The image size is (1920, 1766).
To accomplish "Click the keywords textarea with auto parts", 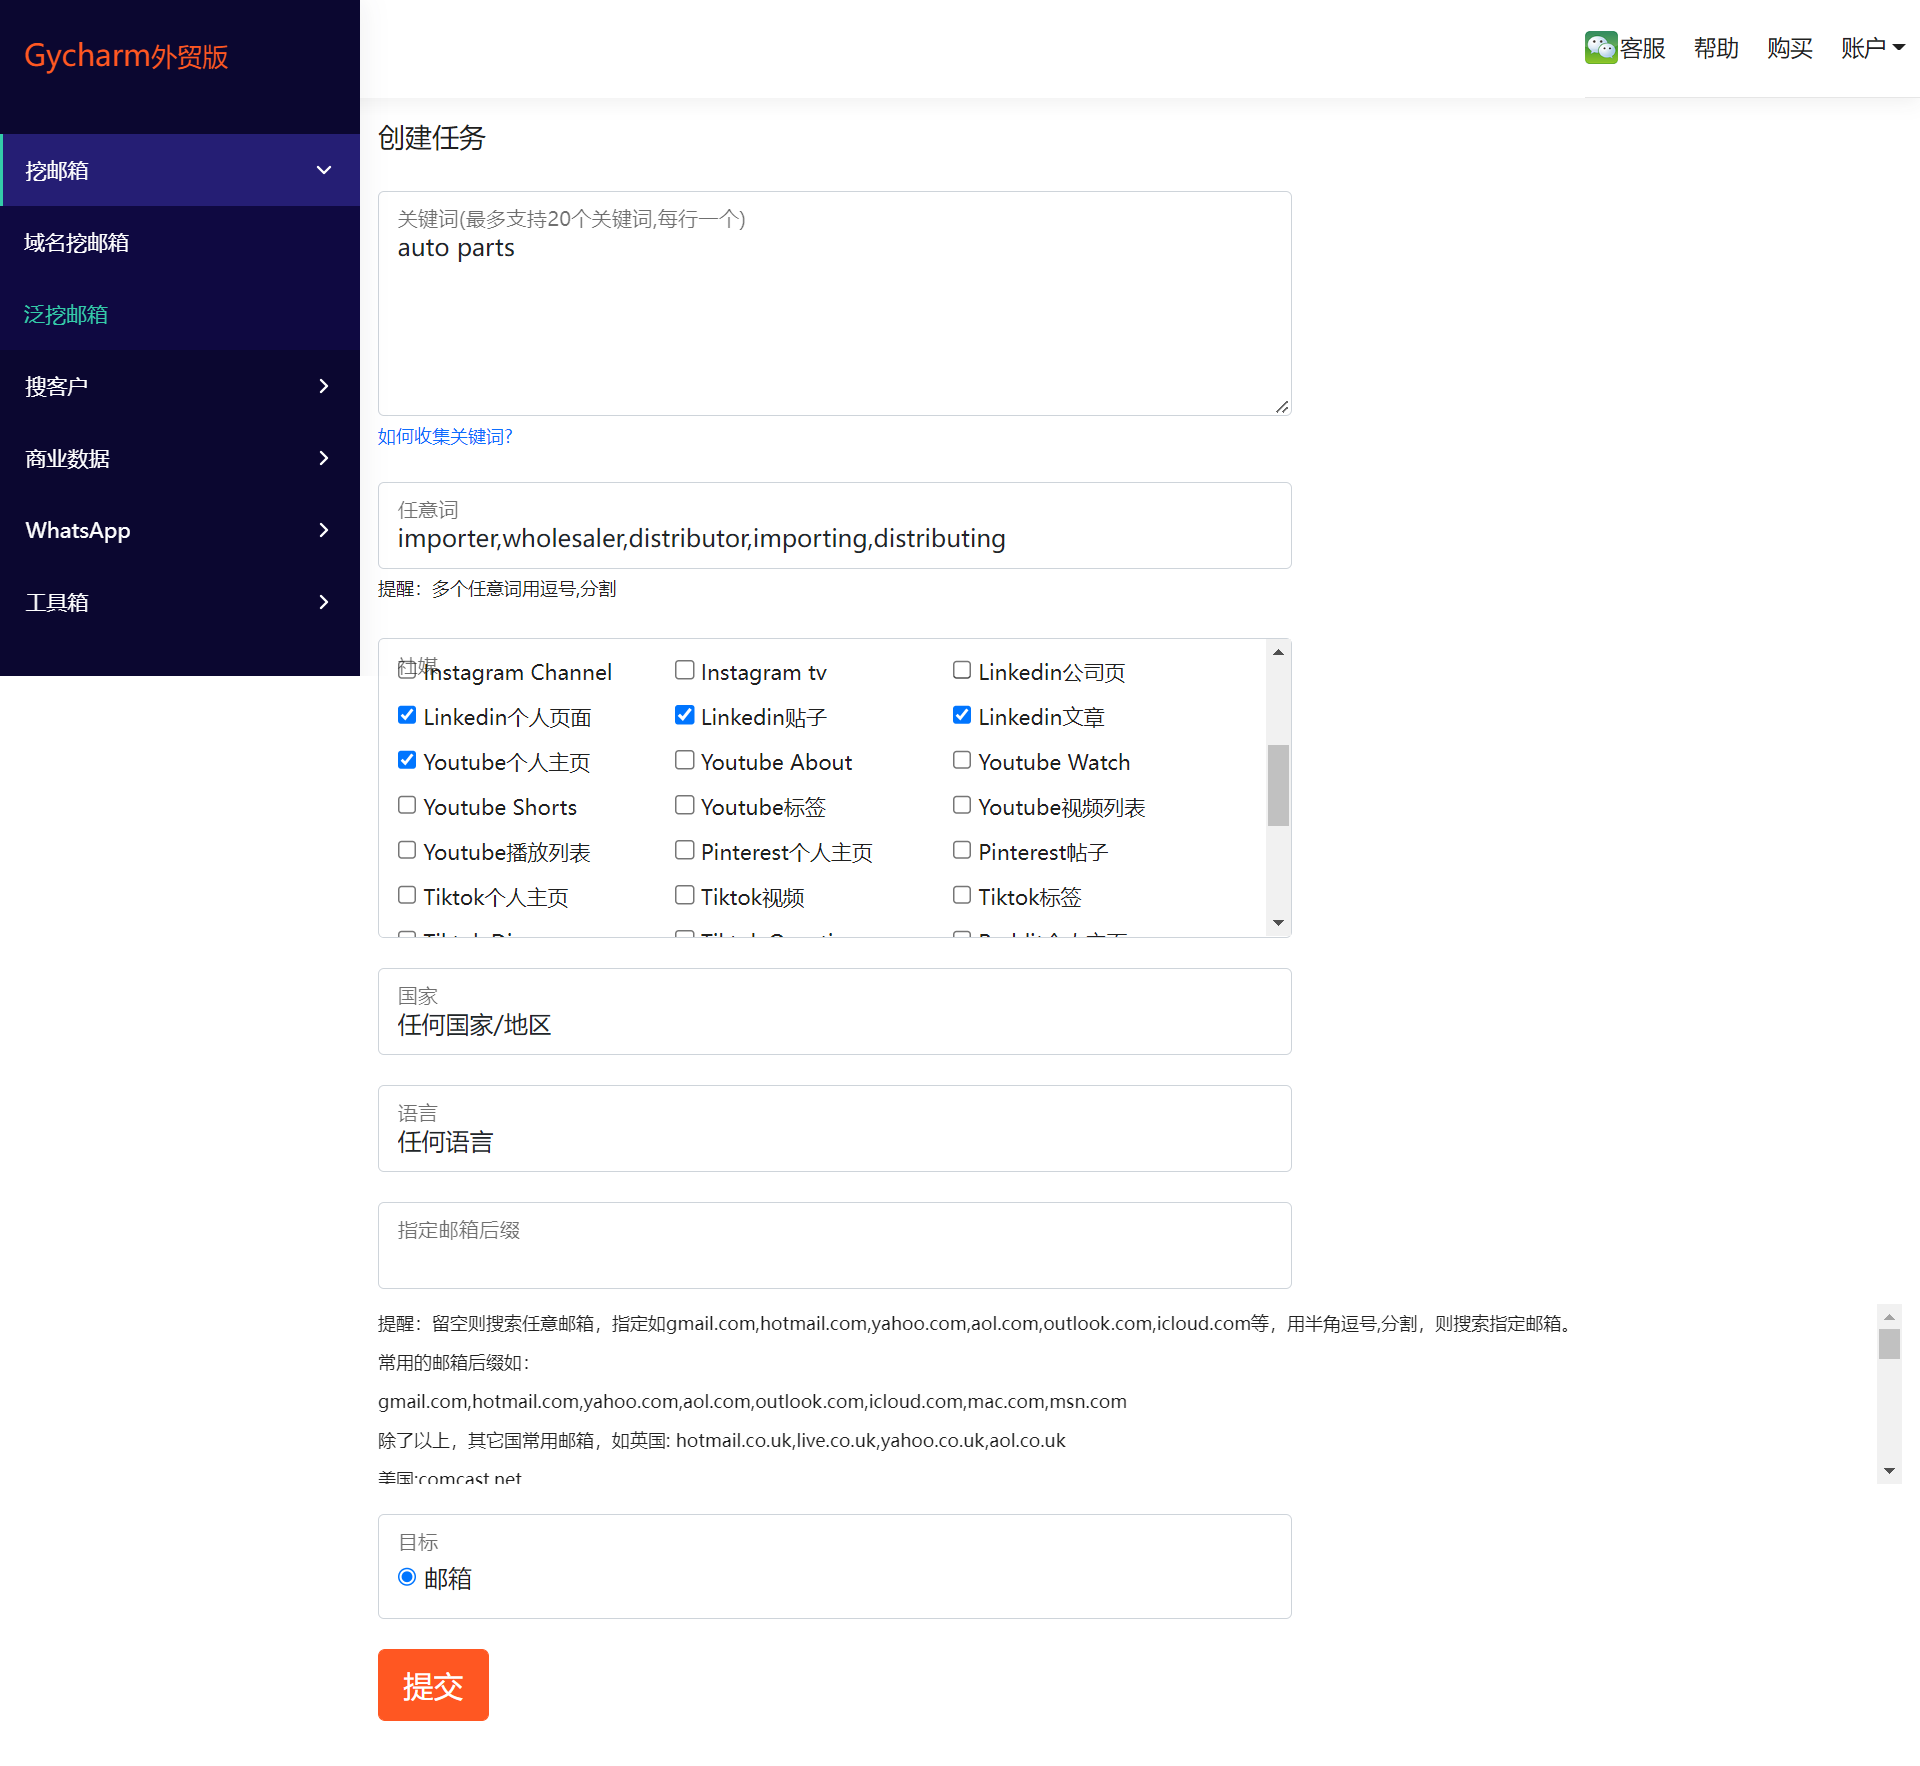I will [835, 303].
